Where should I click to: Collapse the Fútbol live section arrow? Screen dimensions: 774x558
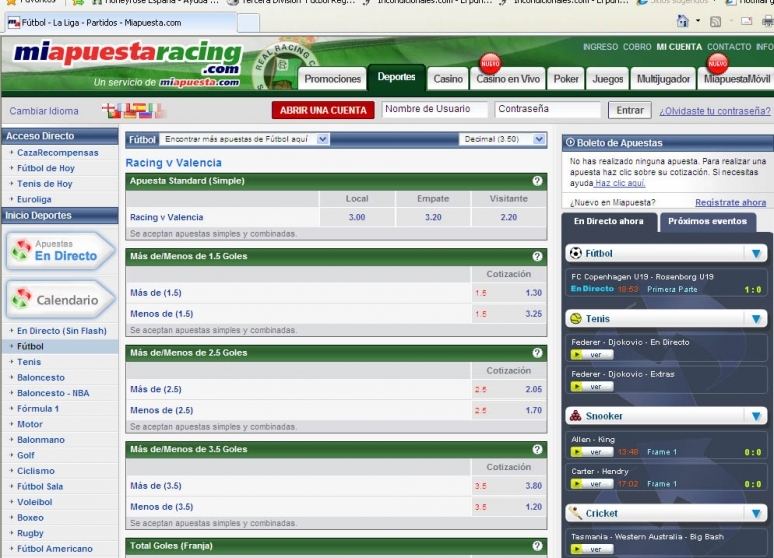(x=756, y=254)
